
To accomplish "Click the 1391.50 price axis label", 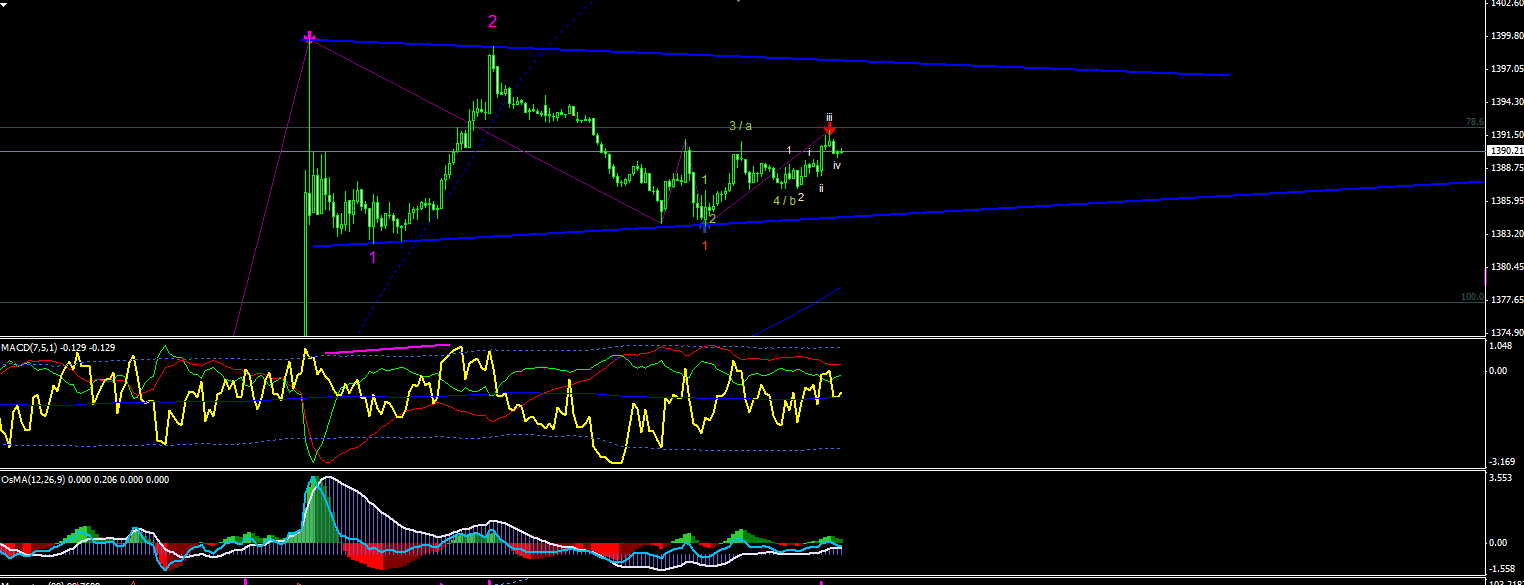I will pos(1506,135).
